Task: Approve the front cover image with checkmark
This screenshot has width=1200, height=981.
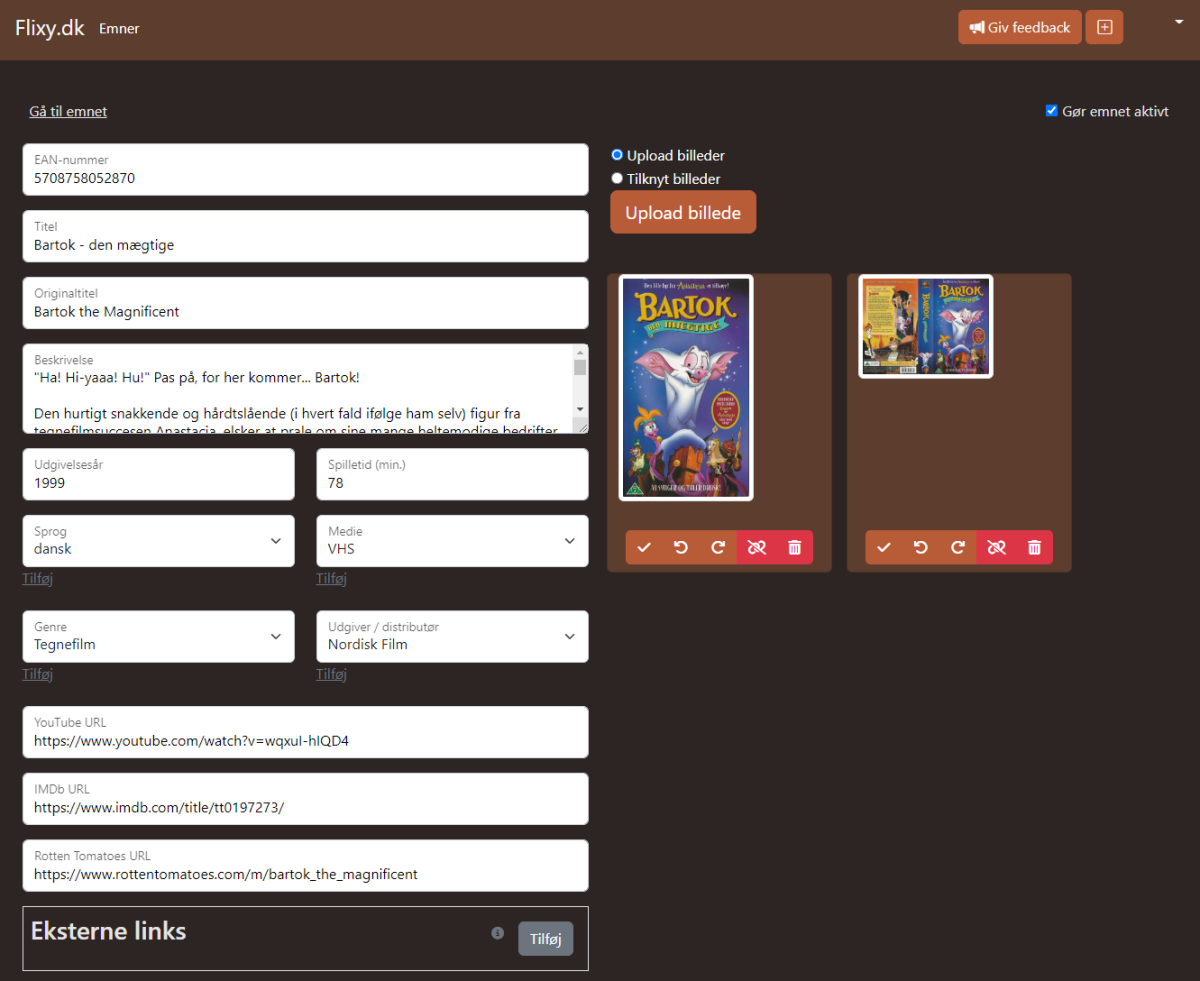Action: [x=644, y=547]
